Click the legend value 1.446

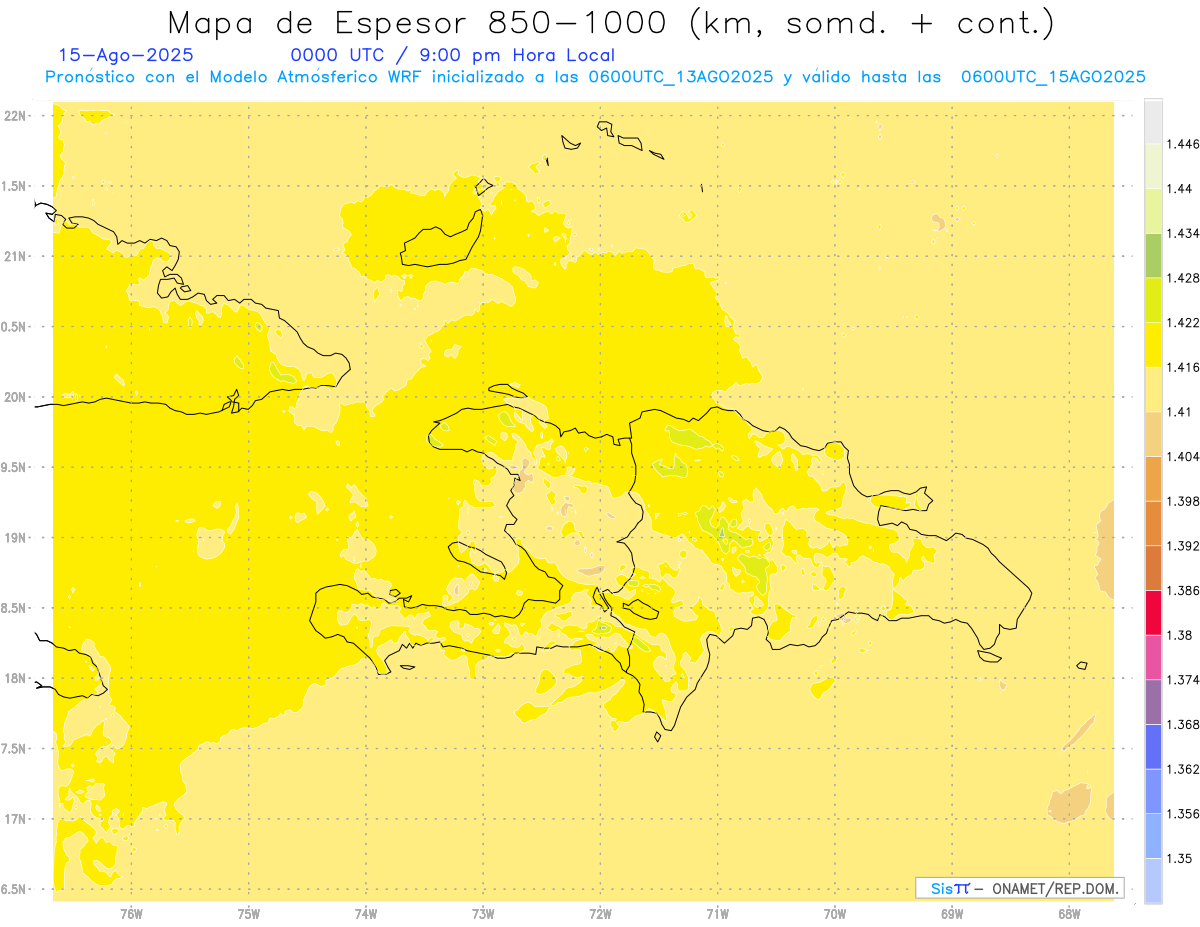(x=1182, y=144)
